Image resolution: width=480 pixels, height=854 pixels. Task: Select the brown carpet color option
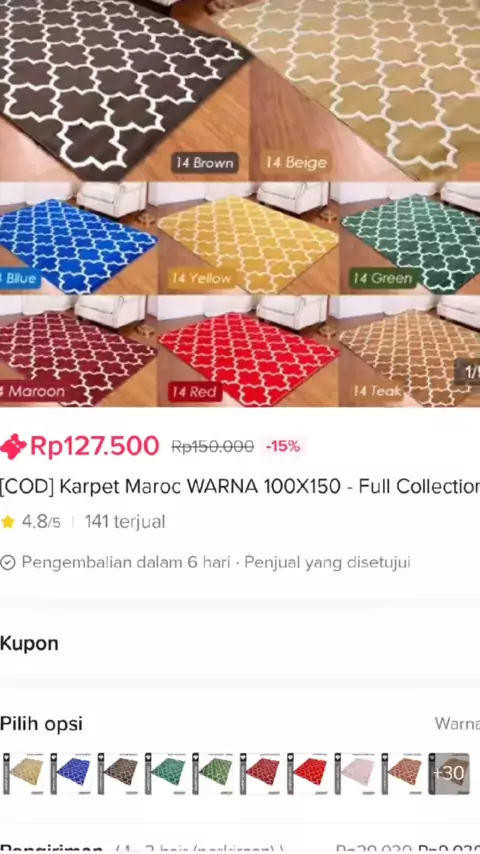point(118,773)
